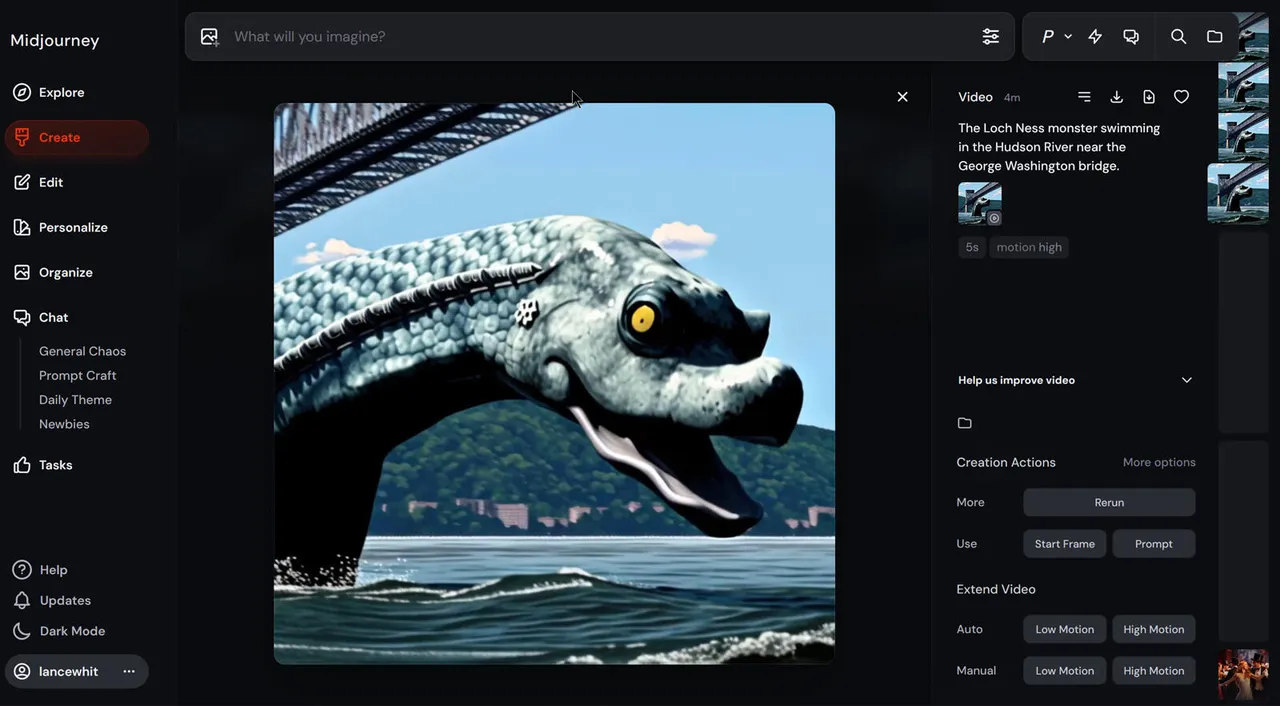This screenshot has height=706, width=1280.
Task: Click the Auto extend High Motion button
Action: pyautogui.click(x=1153, y=629)
